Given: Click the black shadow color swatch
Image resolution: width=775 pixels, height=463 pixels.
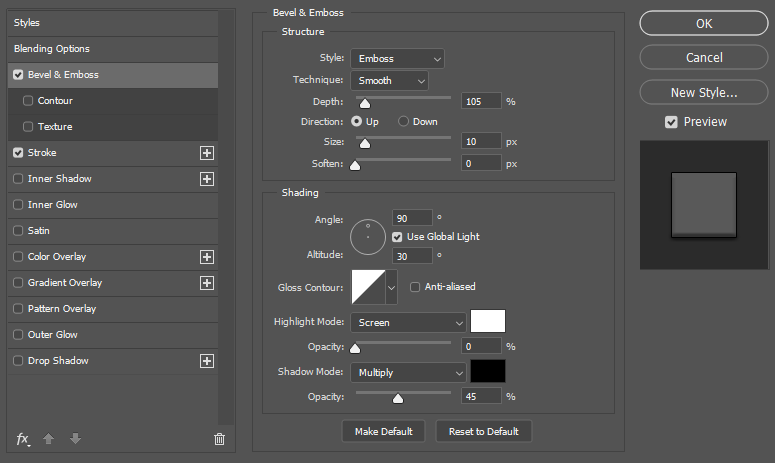Looking at the screenshot, I should (x=489, y=372).
